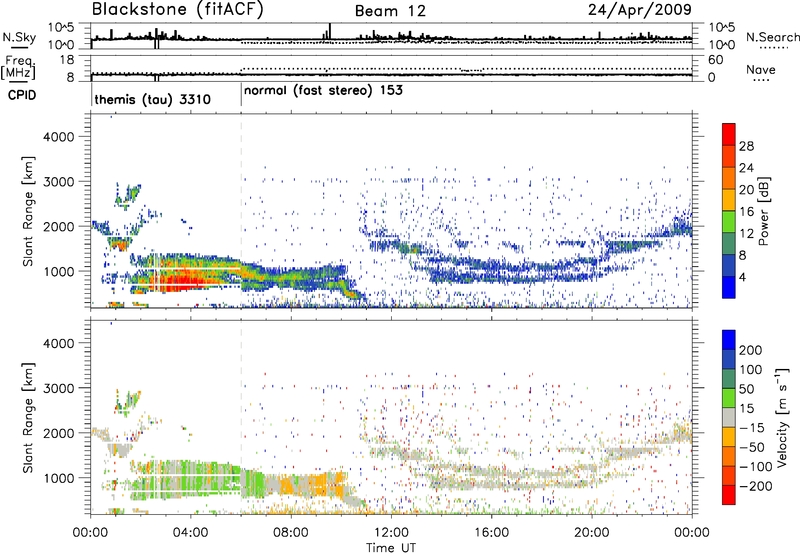
Task: Click the '60' Nave axis tick
Action: [x=715, y=60]
